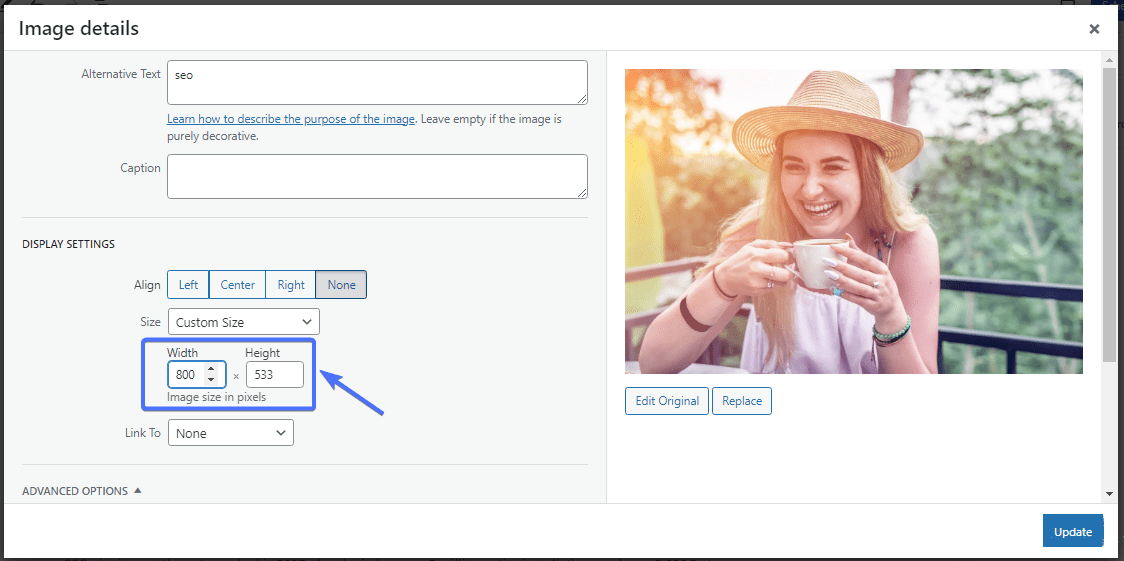Click the scrollbar's down arrow
The image size is (1124, 561).
point(1109,494)
